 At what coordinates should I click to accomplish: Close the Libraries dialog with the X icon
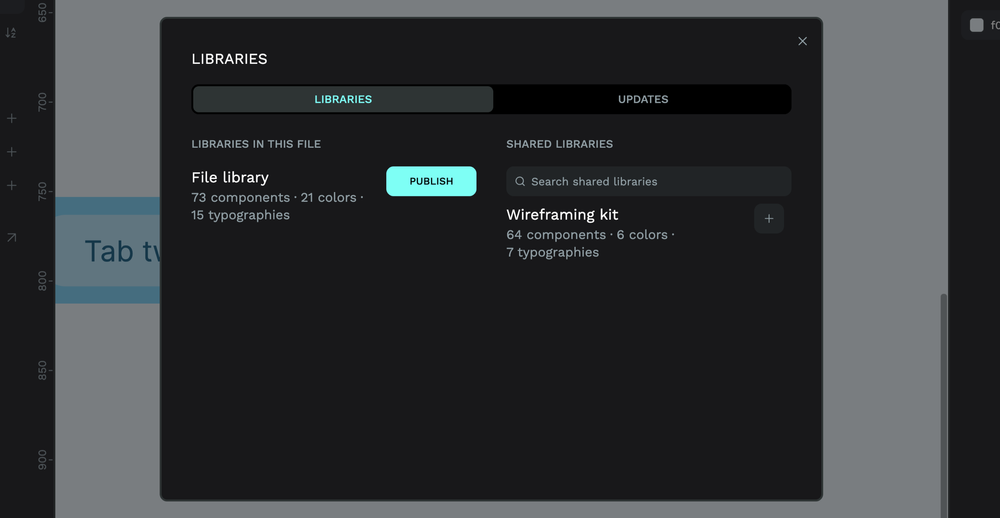pos(802,41)
